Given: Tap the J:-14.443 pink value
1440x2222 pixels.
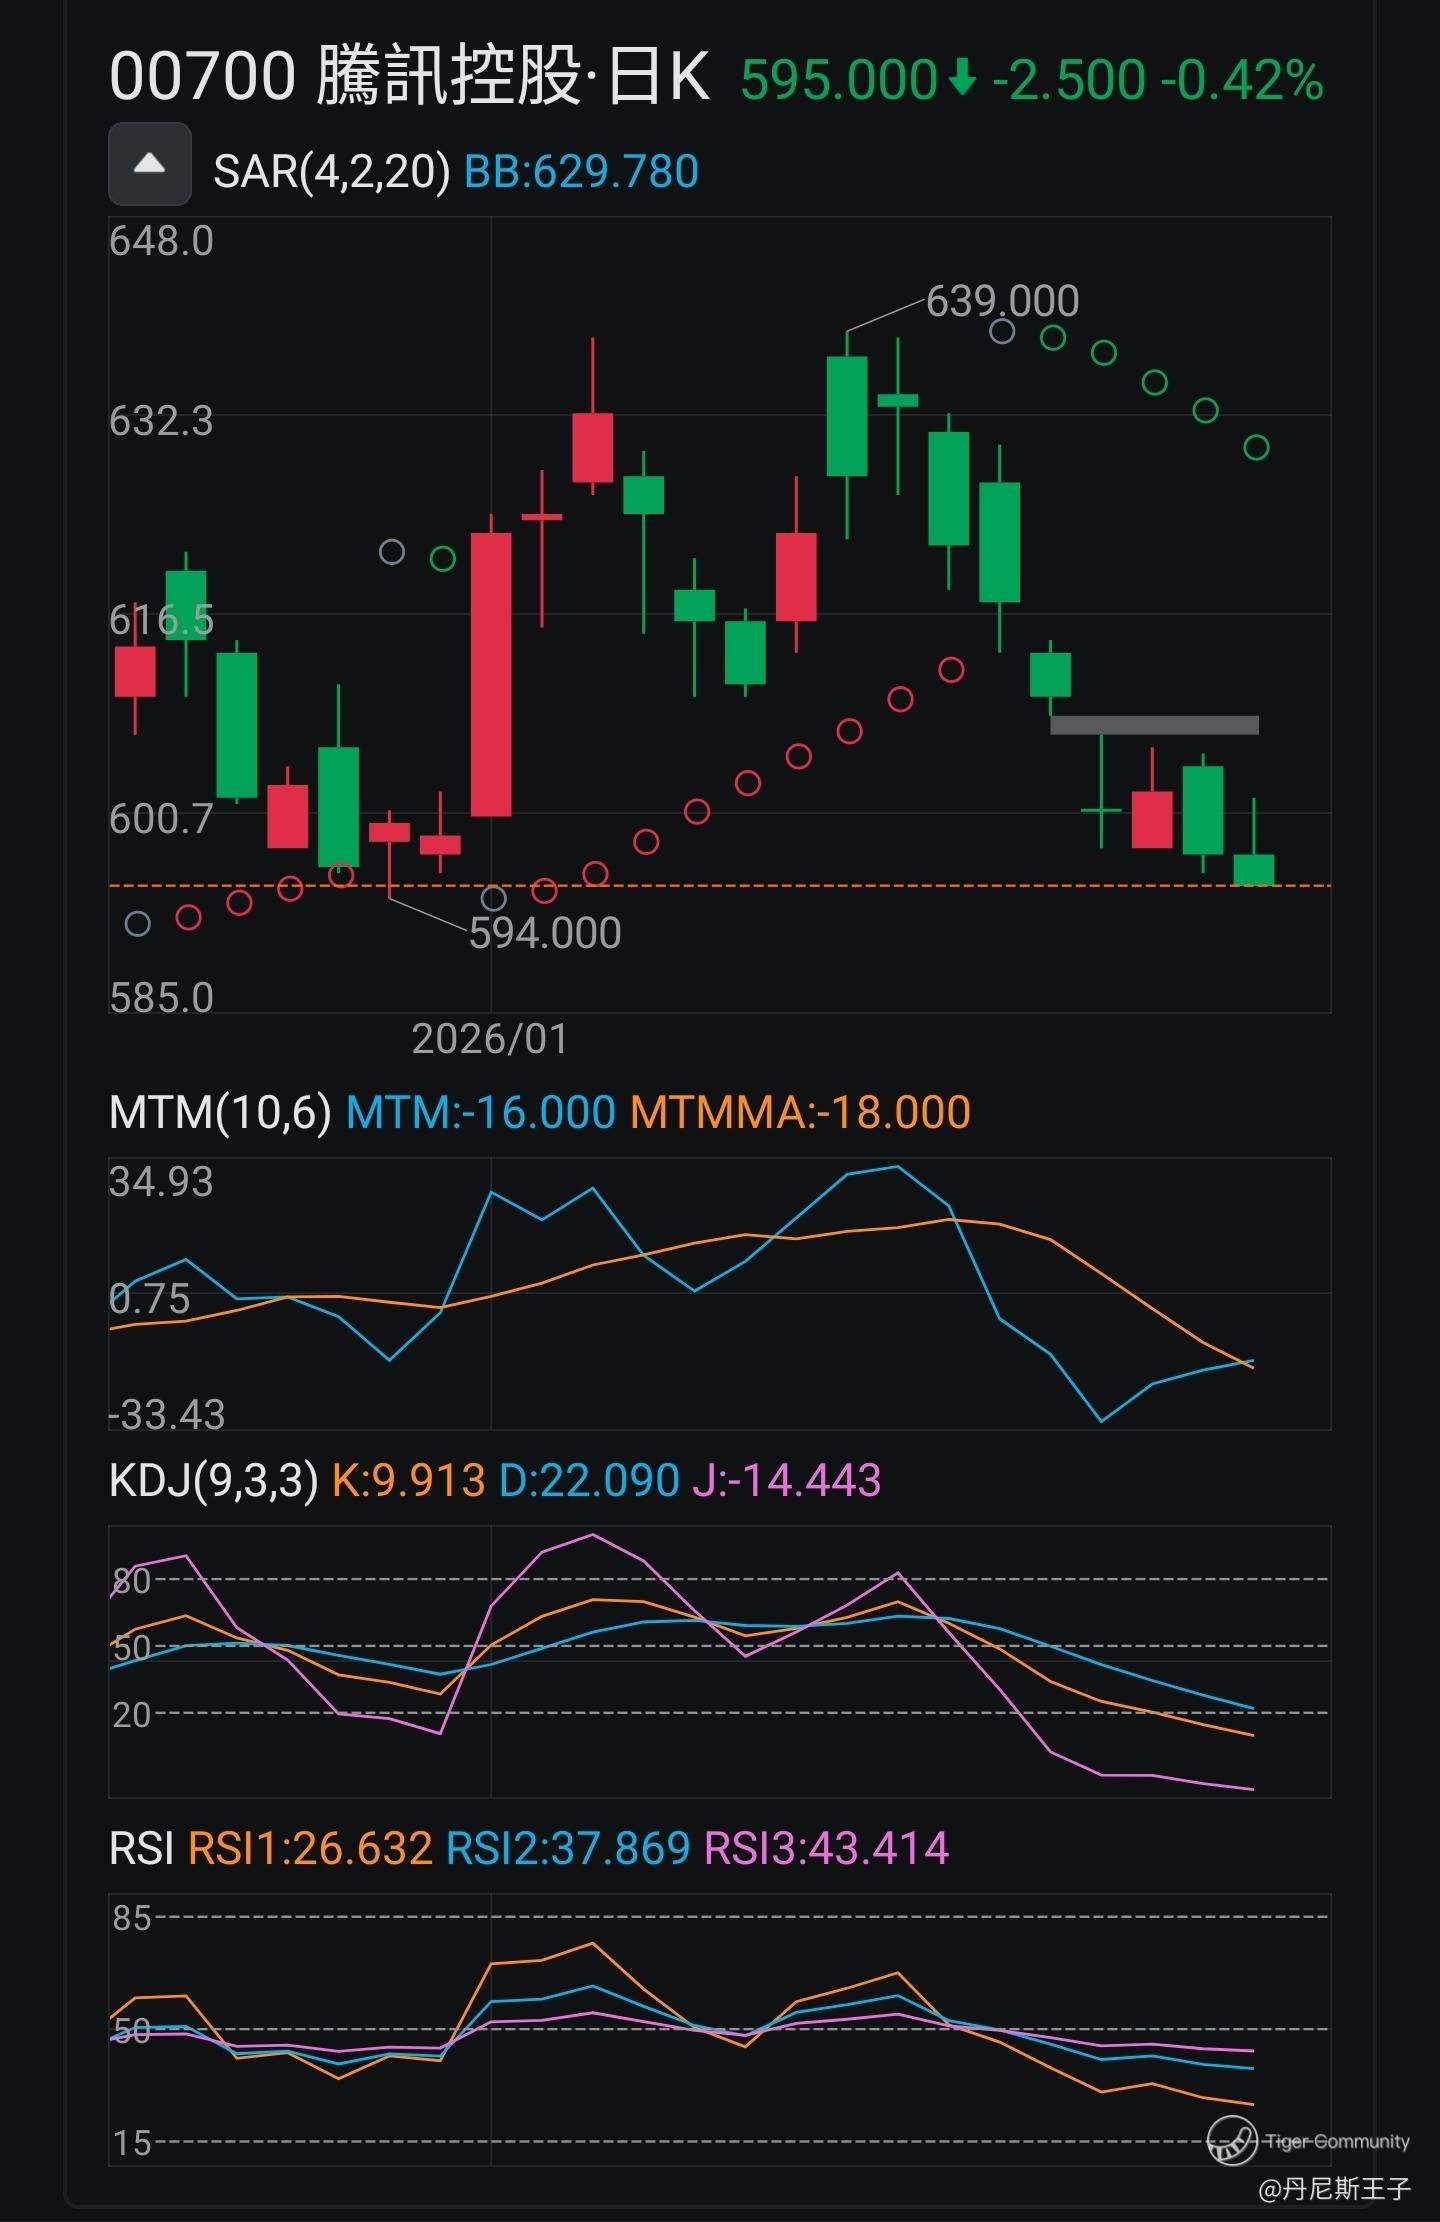Looking at the screenshot, I should (x=786, y=1479).
